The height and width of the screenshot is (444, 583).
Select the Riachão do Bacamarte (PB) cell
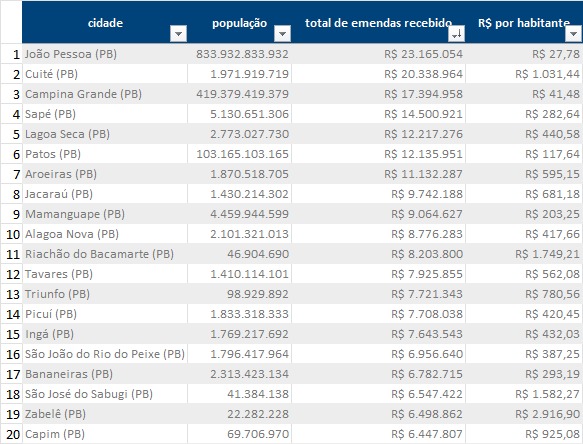click(105, 254)
